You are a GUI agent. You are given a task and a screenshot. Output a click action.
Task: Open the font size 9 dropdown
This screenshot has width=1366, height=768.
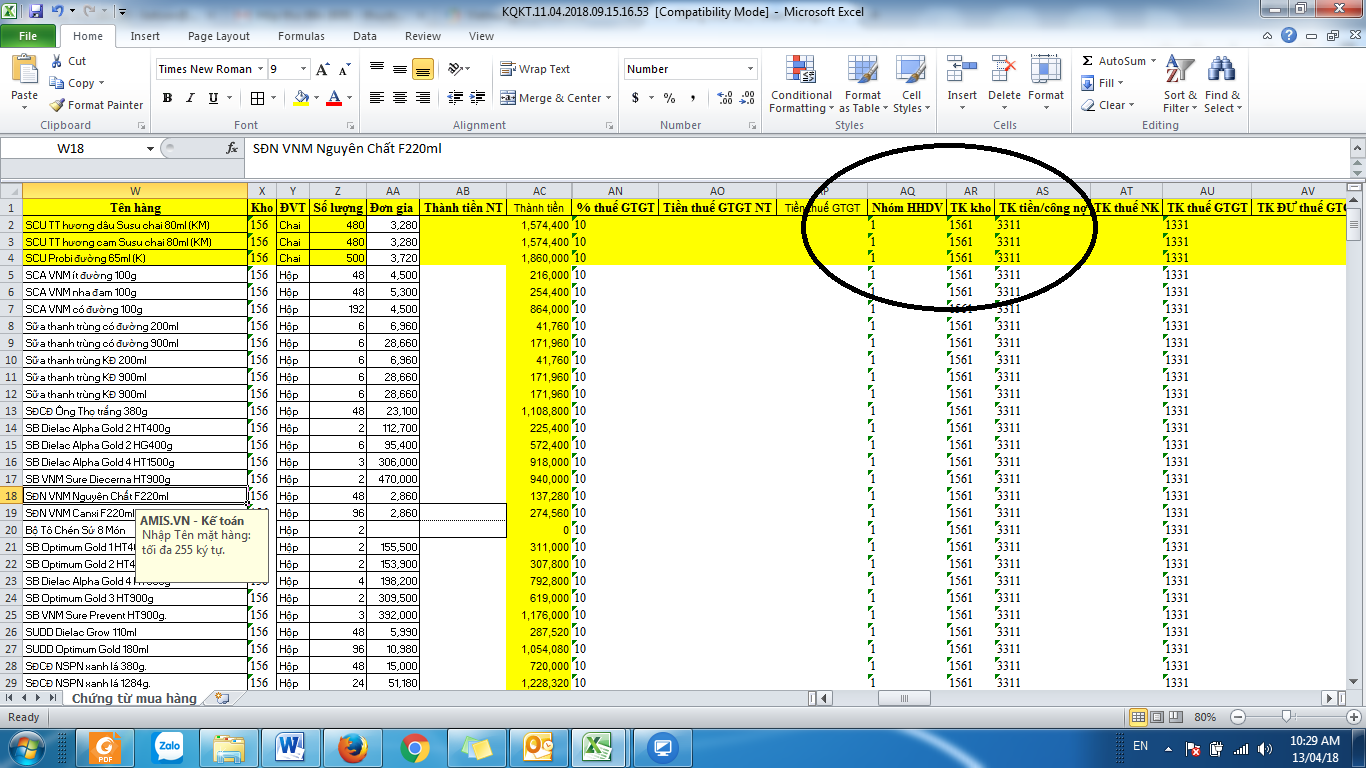pyautogui.click(x=303, y=69)
